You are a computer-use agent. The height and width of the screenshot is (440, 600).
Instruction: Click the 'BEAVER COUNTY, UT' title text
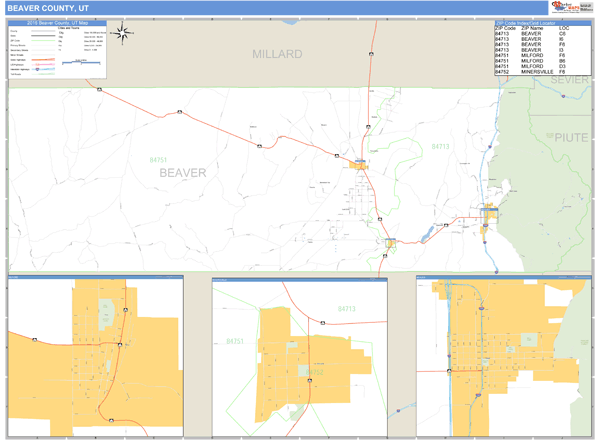[48, 8]
